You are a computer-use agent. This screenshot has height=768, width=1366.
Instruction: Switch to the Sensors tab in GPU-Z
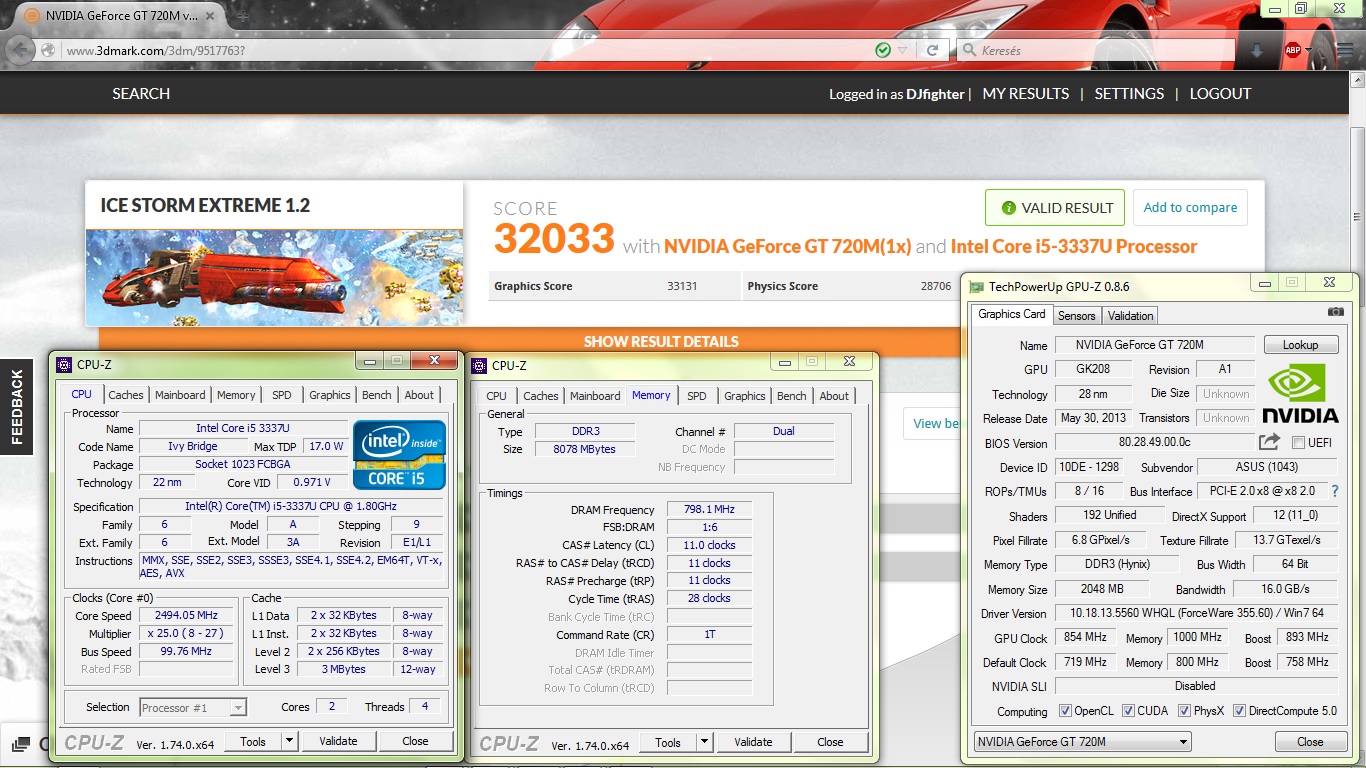coord(1077,316)
